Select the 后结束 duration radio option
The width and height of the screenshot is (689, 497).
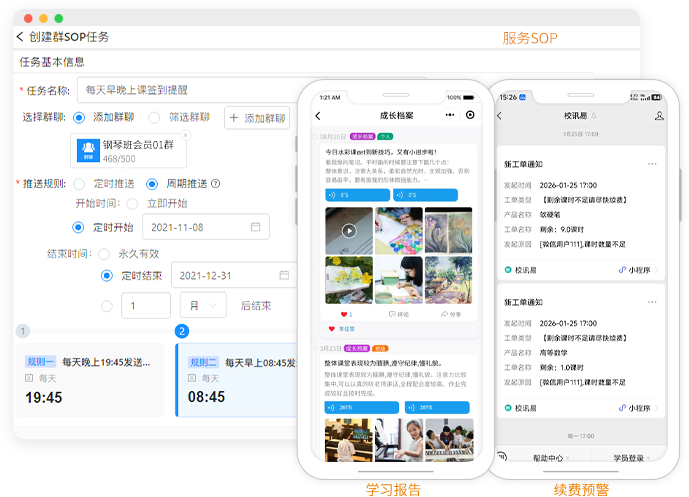pos(107,306)
